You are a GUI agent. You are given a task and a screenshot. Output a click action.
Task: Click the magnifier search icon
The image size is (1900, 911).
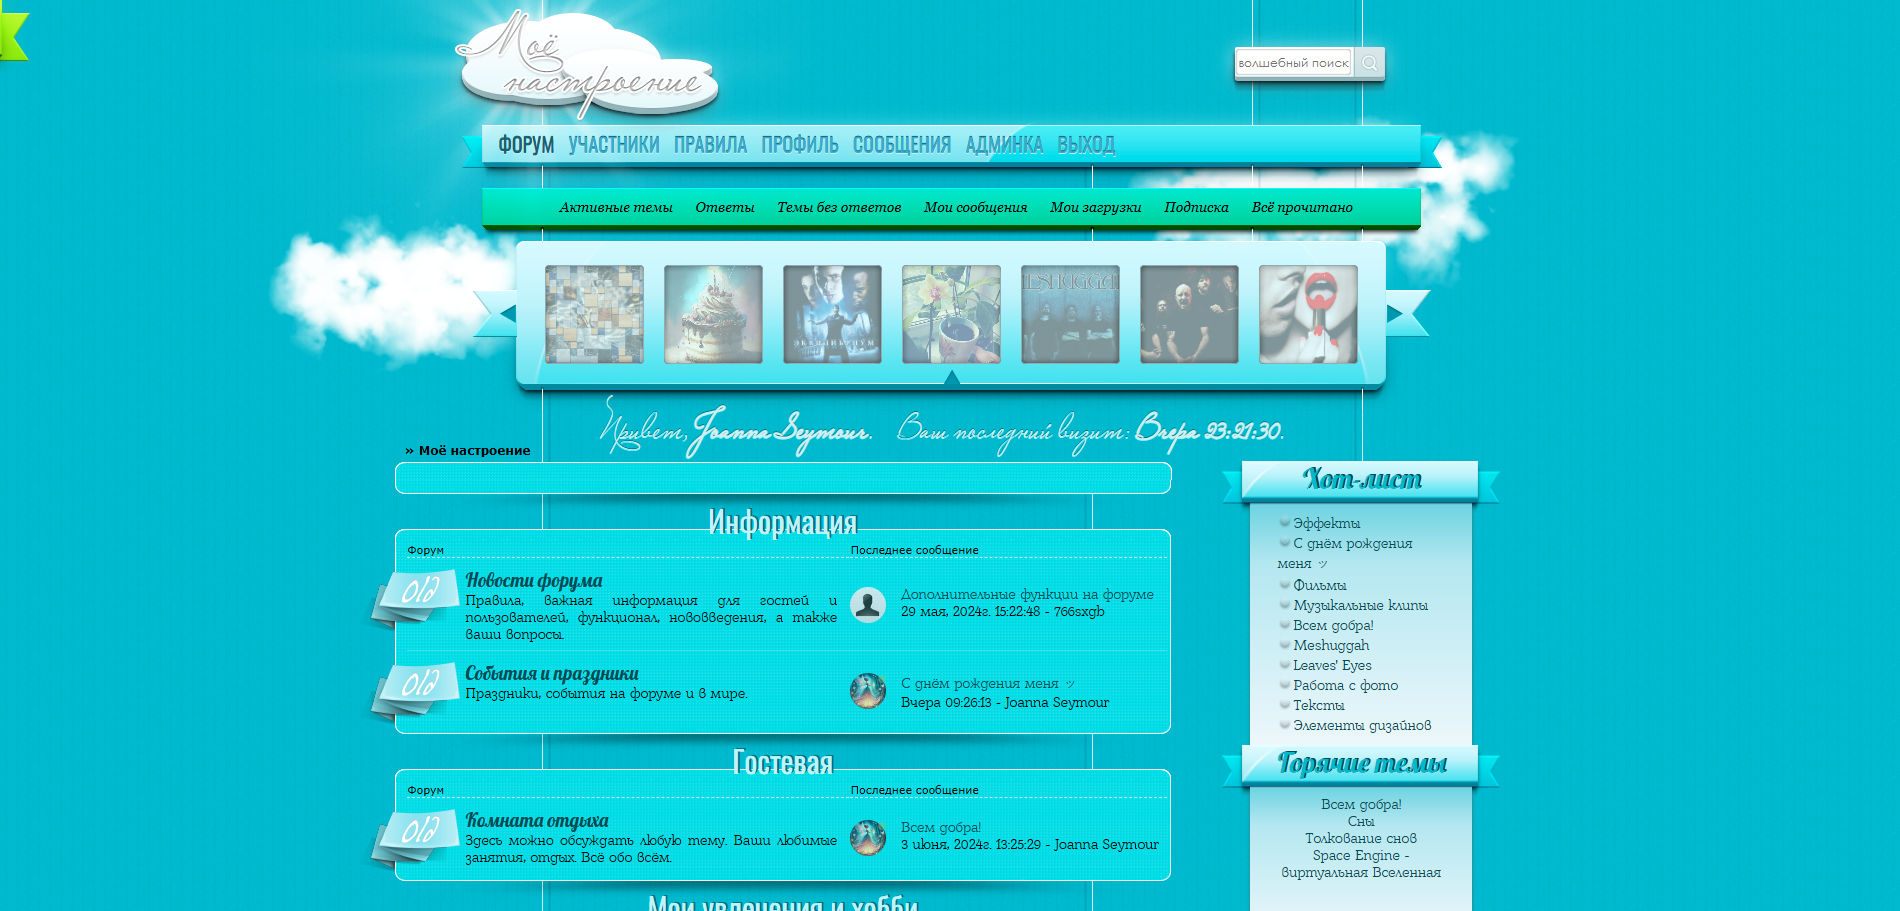coord(1369,63)
